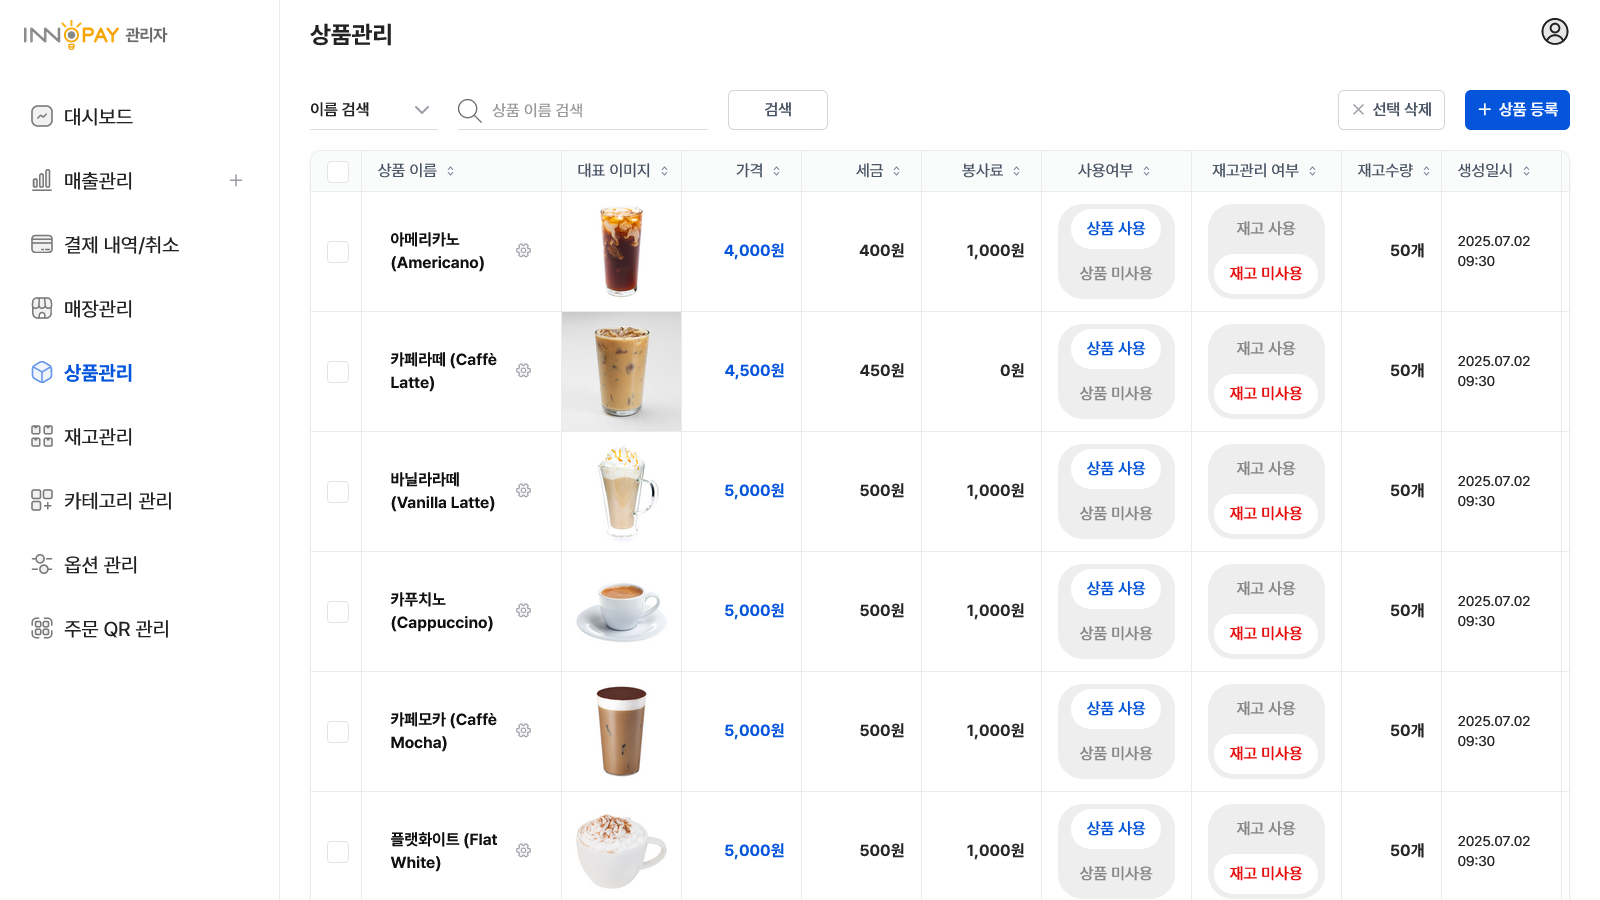Select the Americano row checkbox
This screenshot has width=1600, height=900.
pos(338,252)
